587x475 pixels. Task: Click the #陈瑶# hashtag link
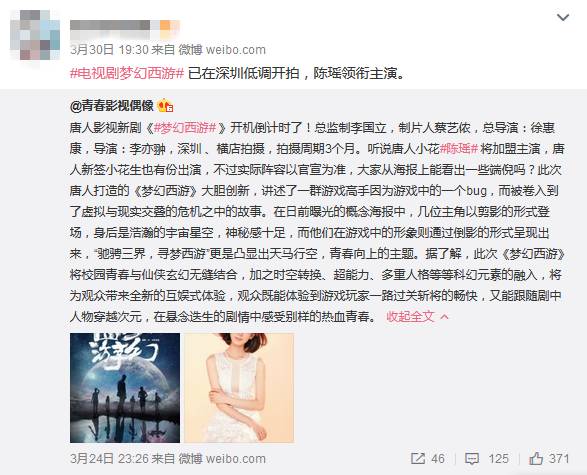click(x=459, y=149)
